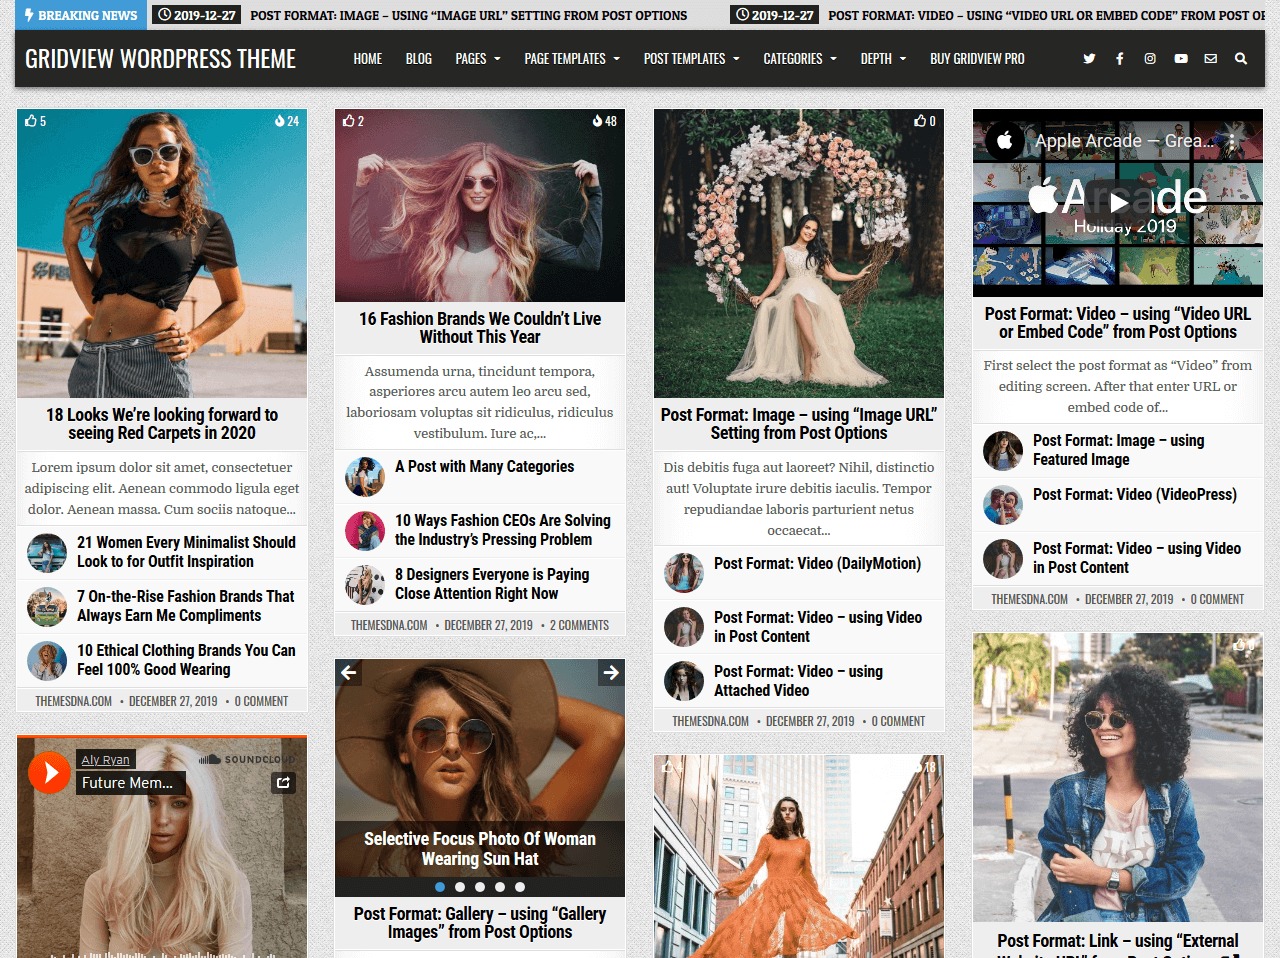The width and height of the screenshot is (1280, 958).
Task: Open 'Post Format: Video (VideoPress)' link
Action: 1134,494
